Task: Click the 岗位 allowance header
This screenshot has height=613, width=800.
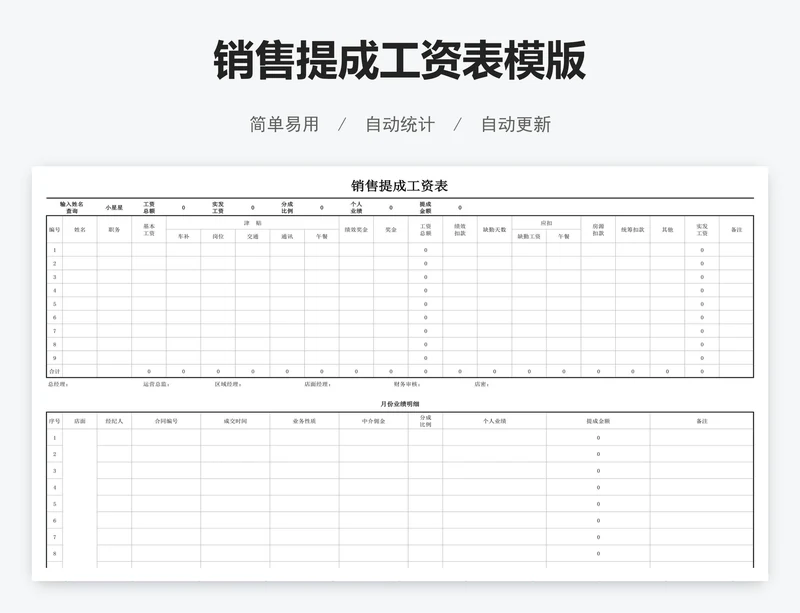Action: tap(218, 236)
